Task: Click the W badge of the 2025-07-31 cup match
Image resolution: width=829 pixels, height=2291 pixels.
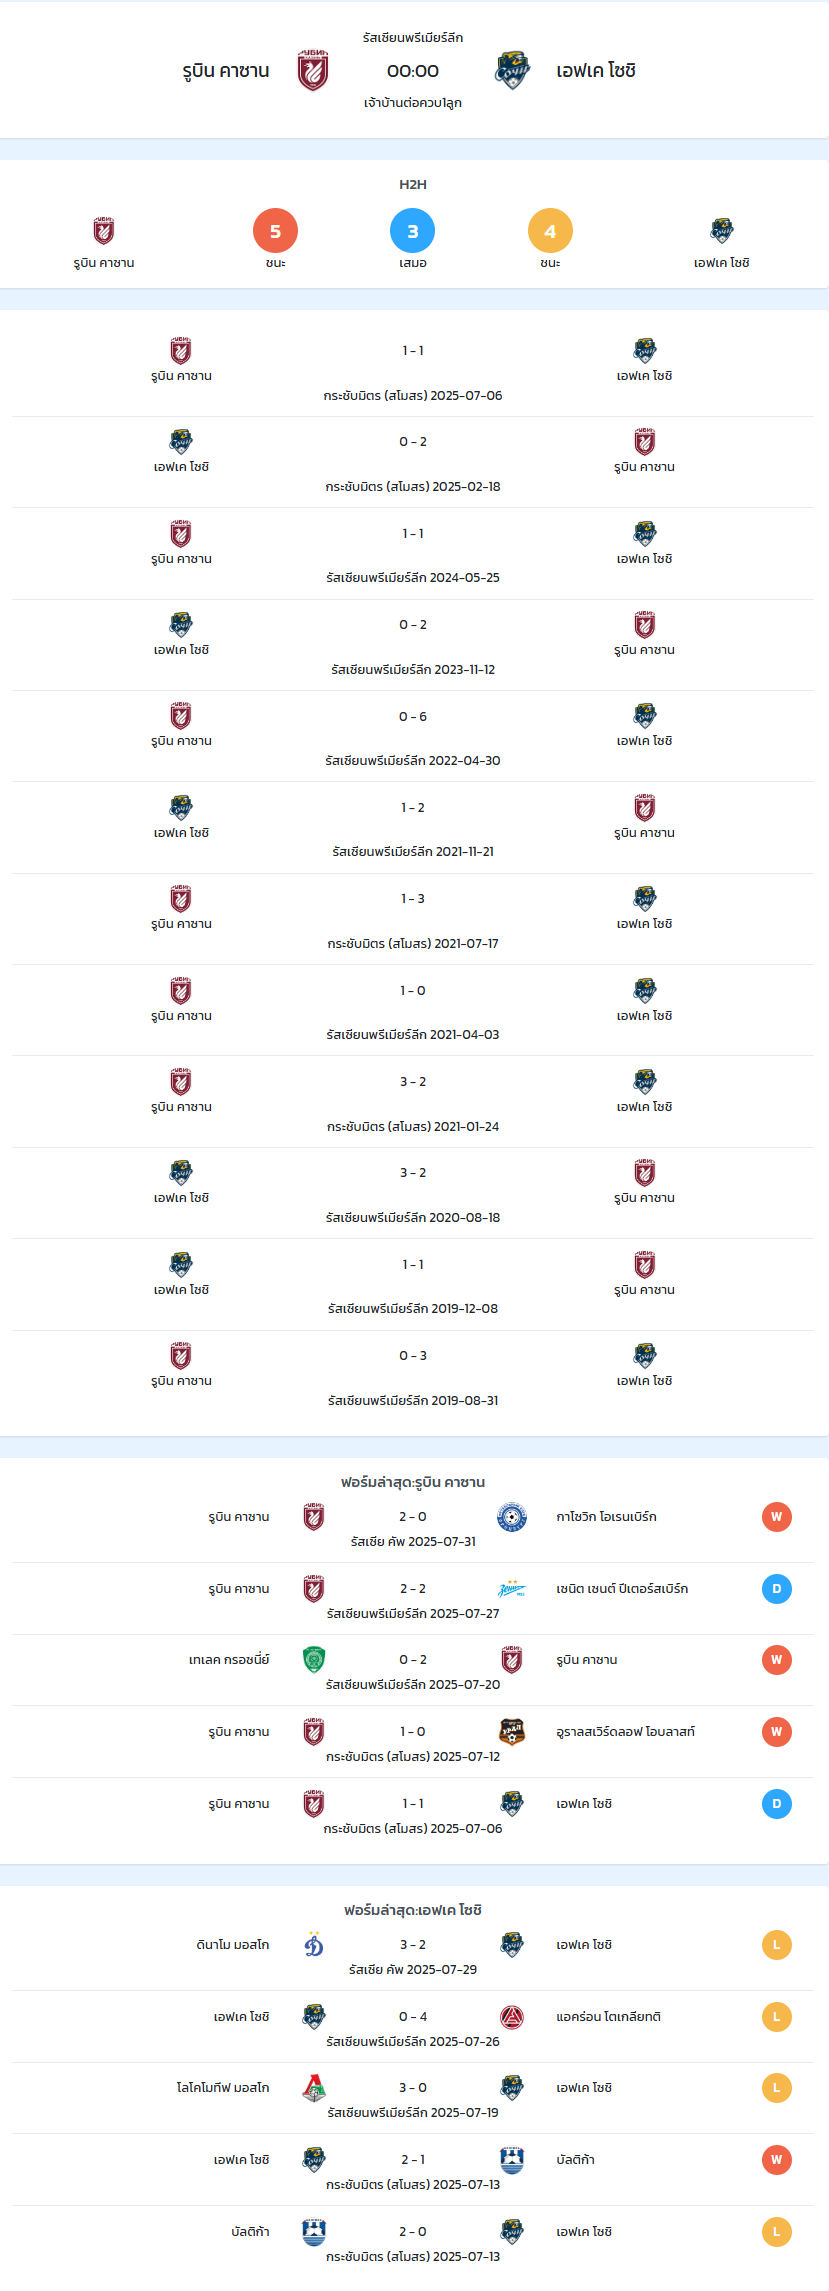Action: click(x=777, y=1517)
